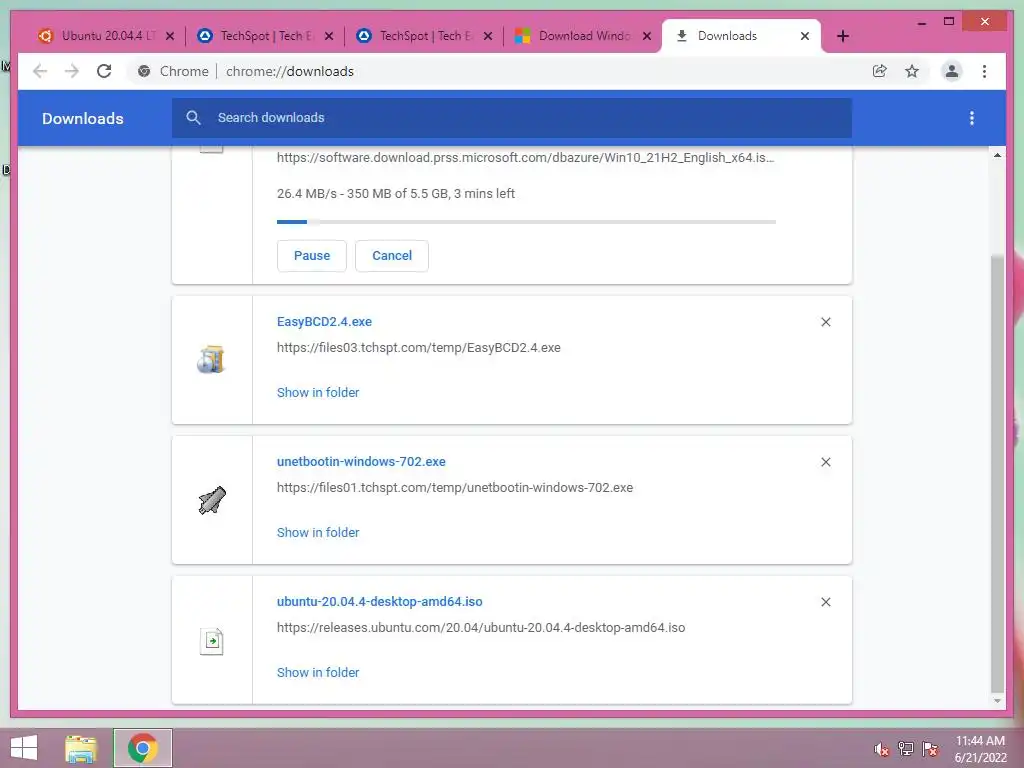Close the Downloads tab
Image resolution: width=1024 pixels, height=768 pixels.
coord(805,36)
